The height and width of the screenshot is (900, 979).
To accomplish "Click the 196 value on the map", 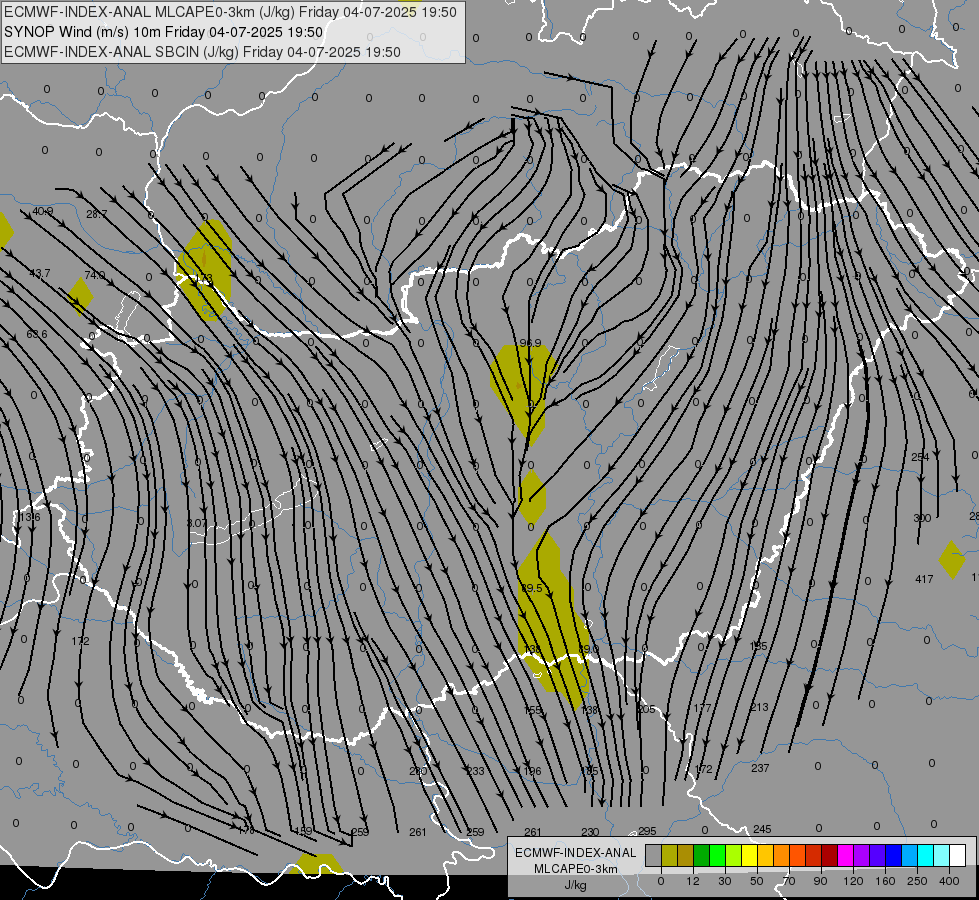I will [x=533, y=771].
